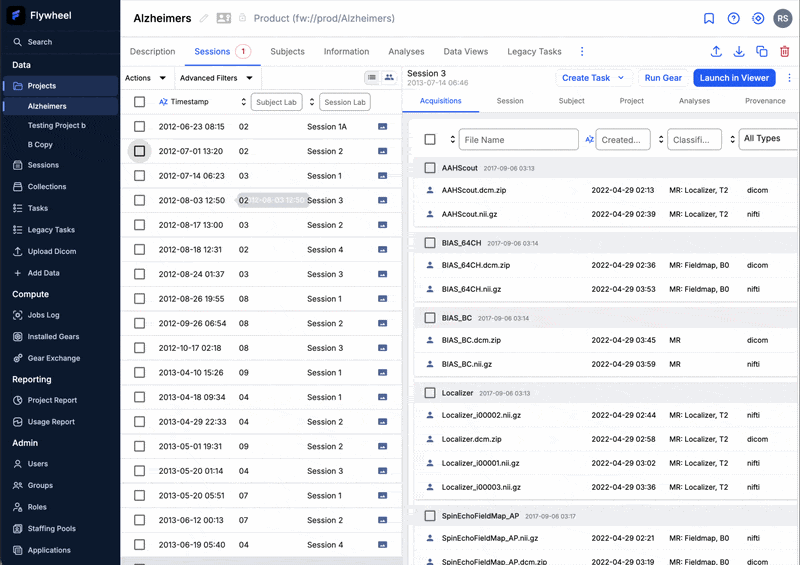The width and height of the screenshot is (800, 565).
Task: Open the Information tab
Action: (346, 52)
